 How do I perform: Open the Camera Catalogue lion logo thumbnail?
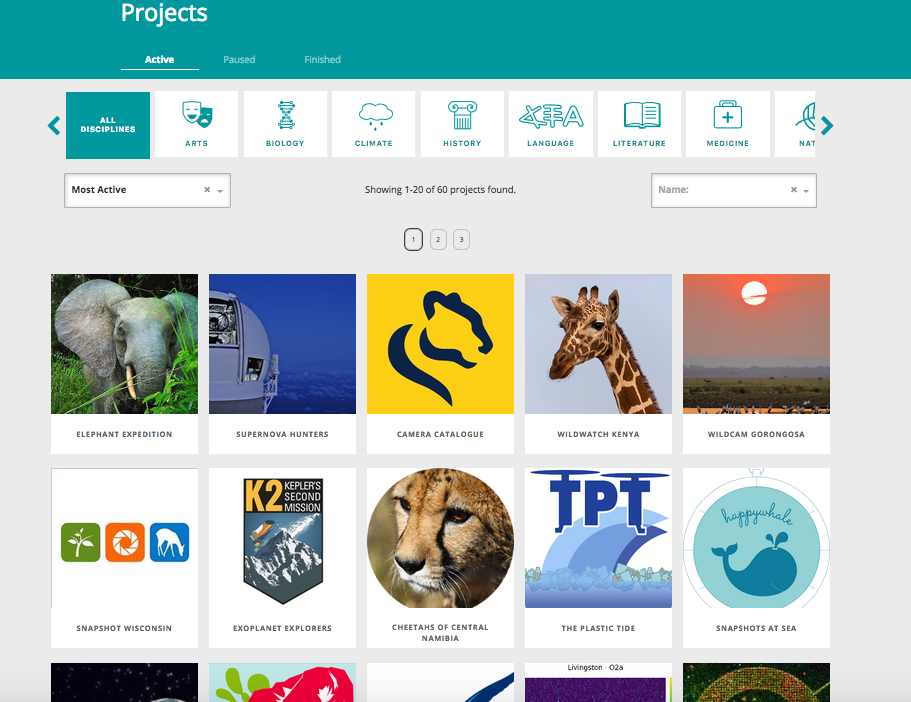440,344
